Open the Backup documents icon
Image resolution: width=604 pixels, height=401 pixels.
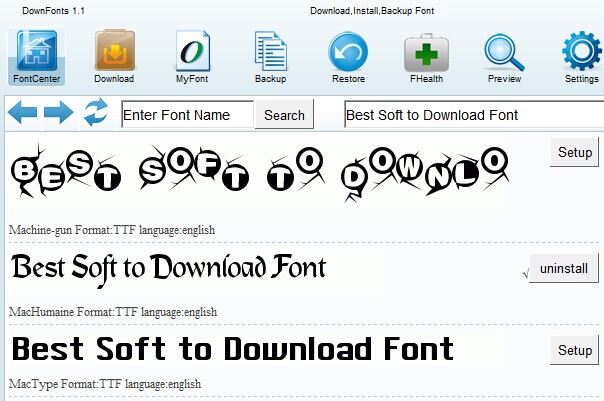point(270,57)
